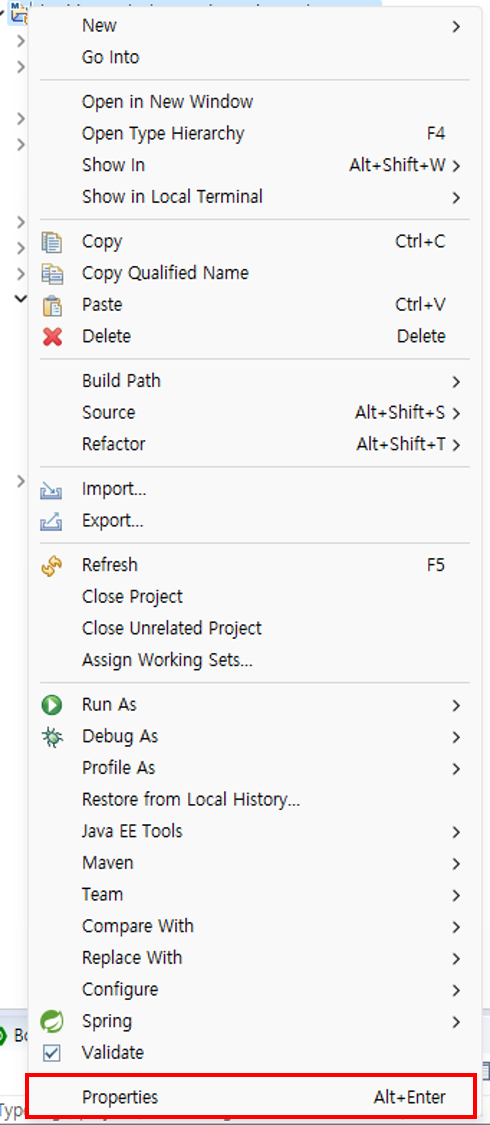Click the Paste clipboard icon
The width and height of the screenshot is (490, 1125).
52,305
